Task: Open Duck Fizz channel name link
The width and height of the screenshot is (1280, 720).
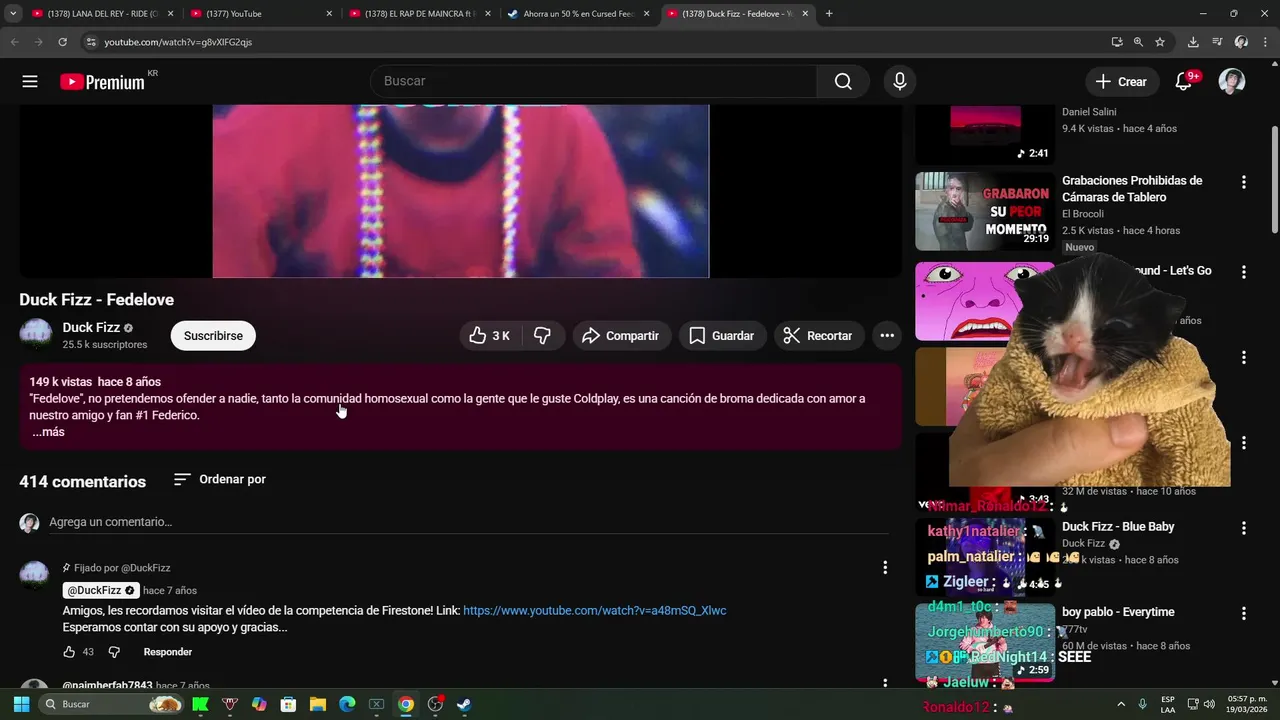Action: [x=91, y=328]
